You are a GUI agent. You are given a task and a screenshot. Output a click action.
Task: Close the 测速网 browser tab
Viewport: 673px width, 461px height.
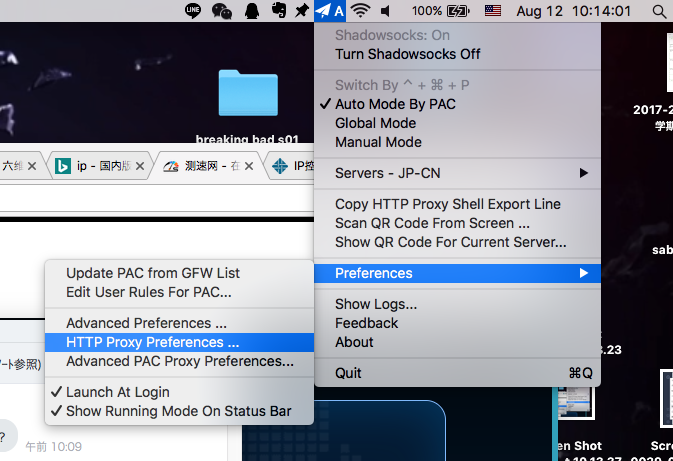click(x=249, y=166)
